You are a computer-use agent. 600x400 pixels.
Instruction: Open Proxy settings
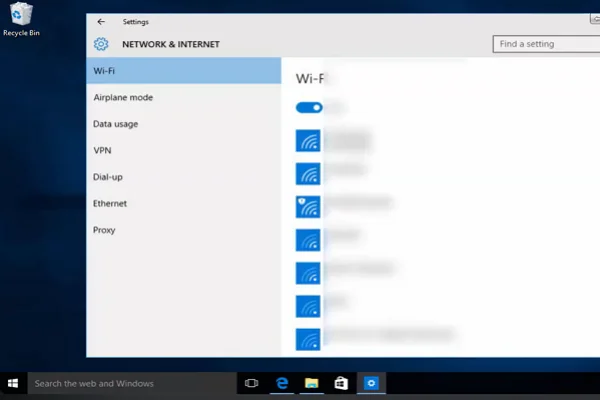tap(184, 230)
